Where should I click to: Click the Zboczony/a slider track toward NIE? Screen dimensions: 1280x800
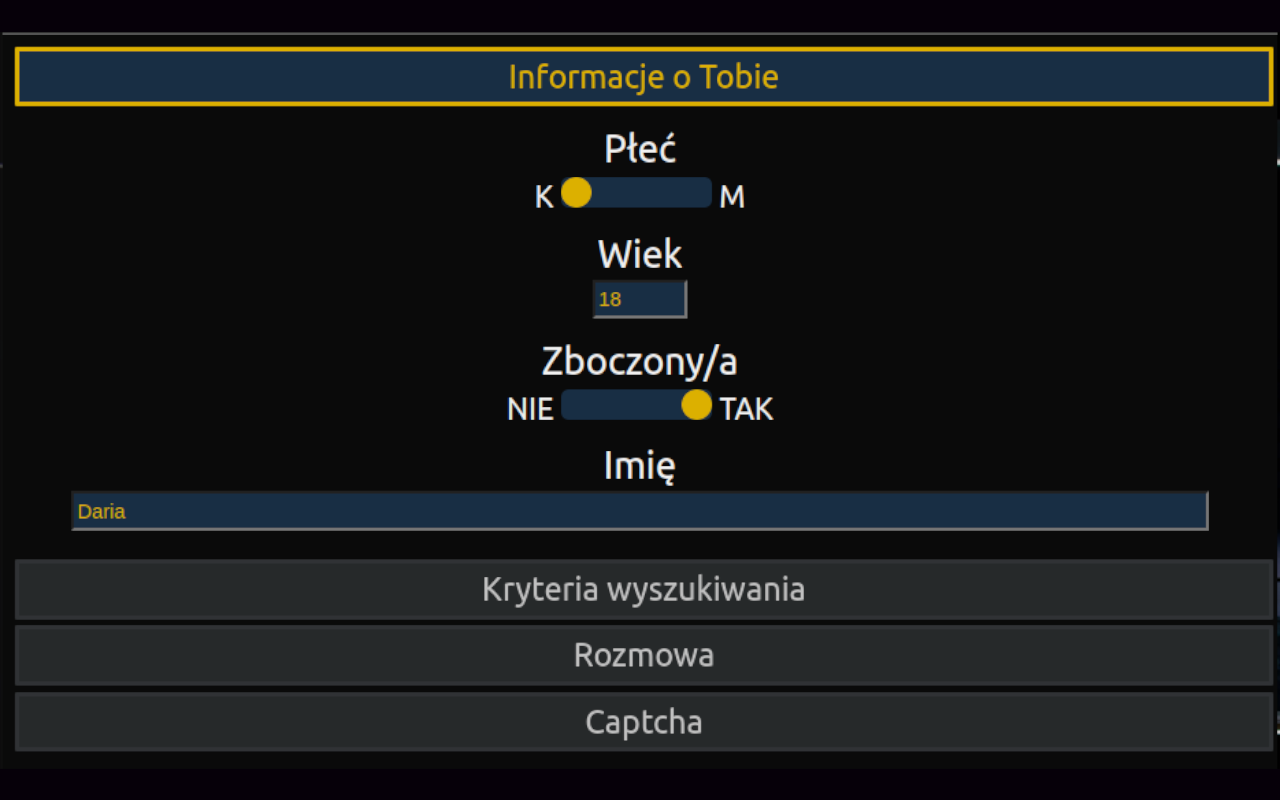pos(600,405)
